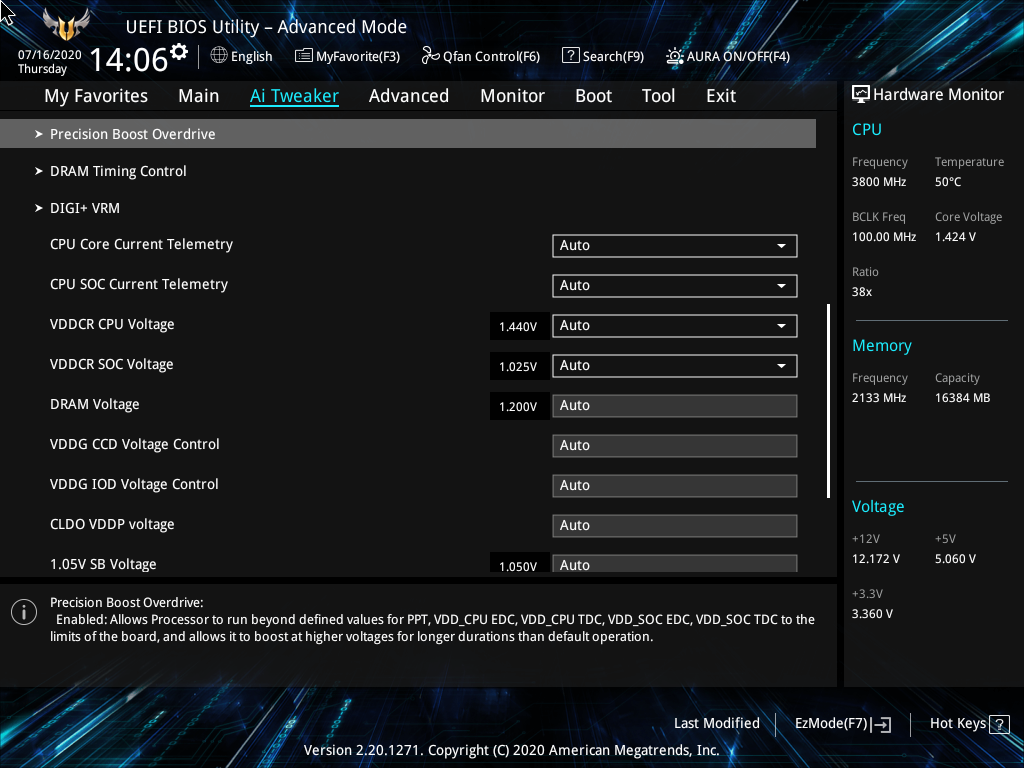The height and width of the screenshot is (768, 1024).
Task: Open Qfan Control fan icon
Action: coord(430,56)
